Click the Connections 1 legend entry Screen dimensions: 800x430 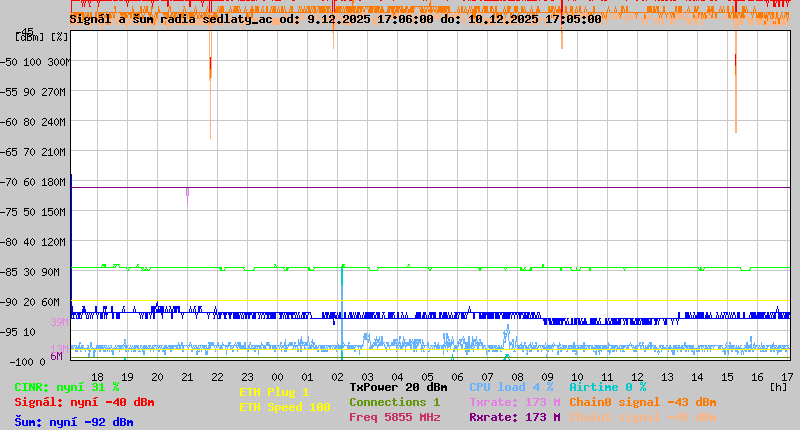click(x=394, y=402)
